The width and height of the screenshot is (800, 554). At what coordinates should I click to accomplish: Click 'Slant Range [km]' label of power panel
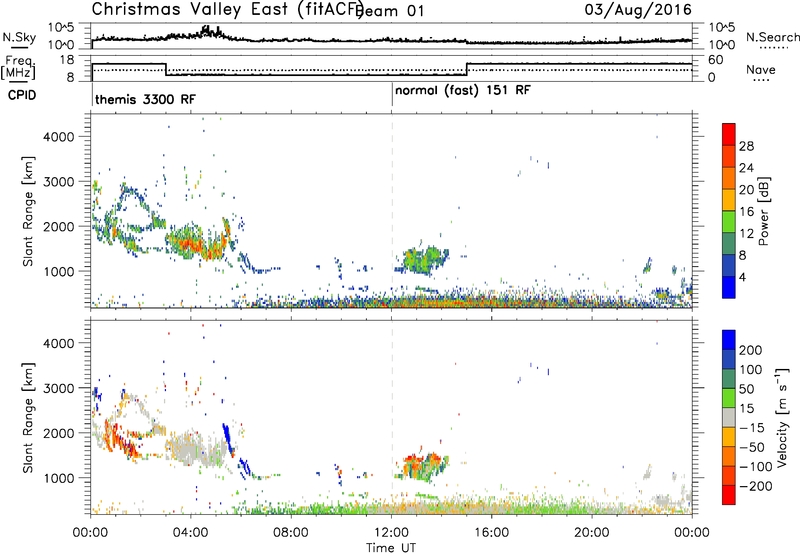click(x=28, y=211)
